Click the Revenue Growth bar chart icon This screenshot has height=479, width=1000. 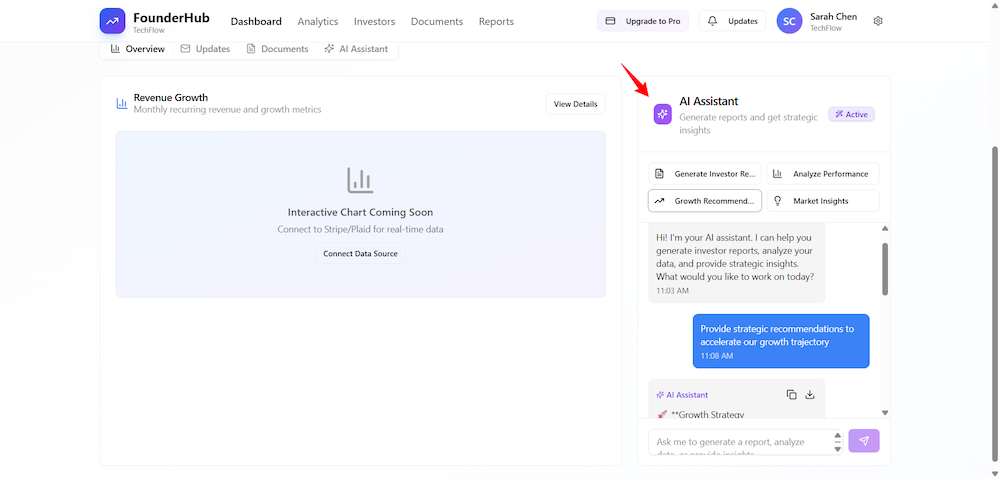(x=122, y=103)
